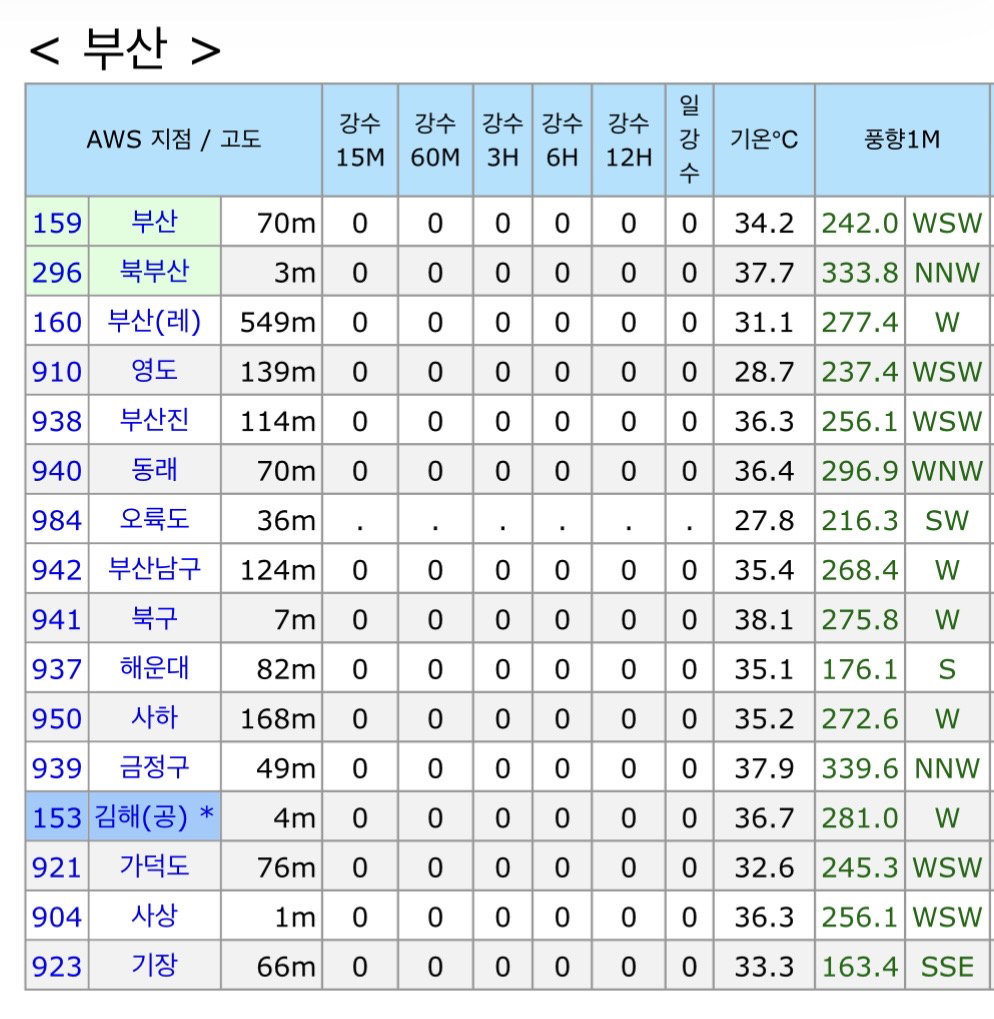Open the 오륙도 station link
Viewport: 994px width, 1019px height.
(x=154, y=519)
